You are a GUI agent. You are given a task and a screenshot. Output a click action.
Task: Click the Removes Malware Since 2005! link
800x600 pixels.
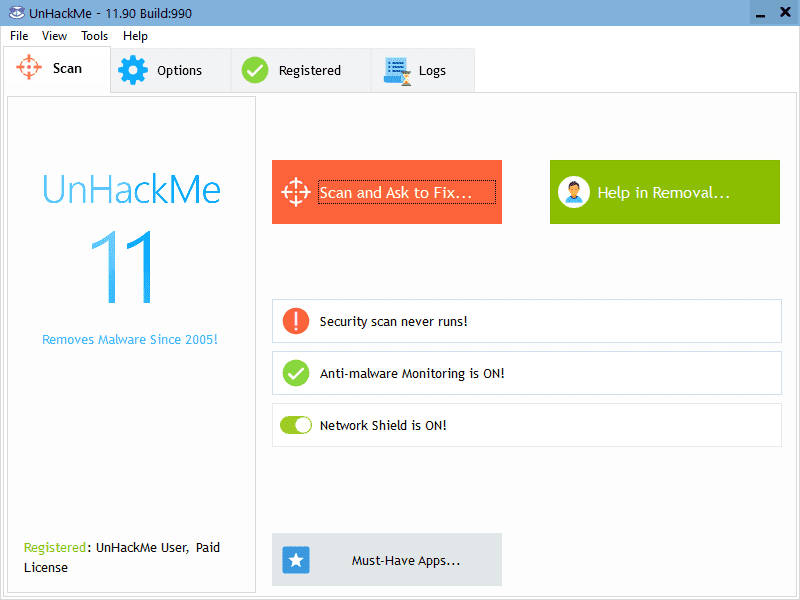click(x=130, y=339)
